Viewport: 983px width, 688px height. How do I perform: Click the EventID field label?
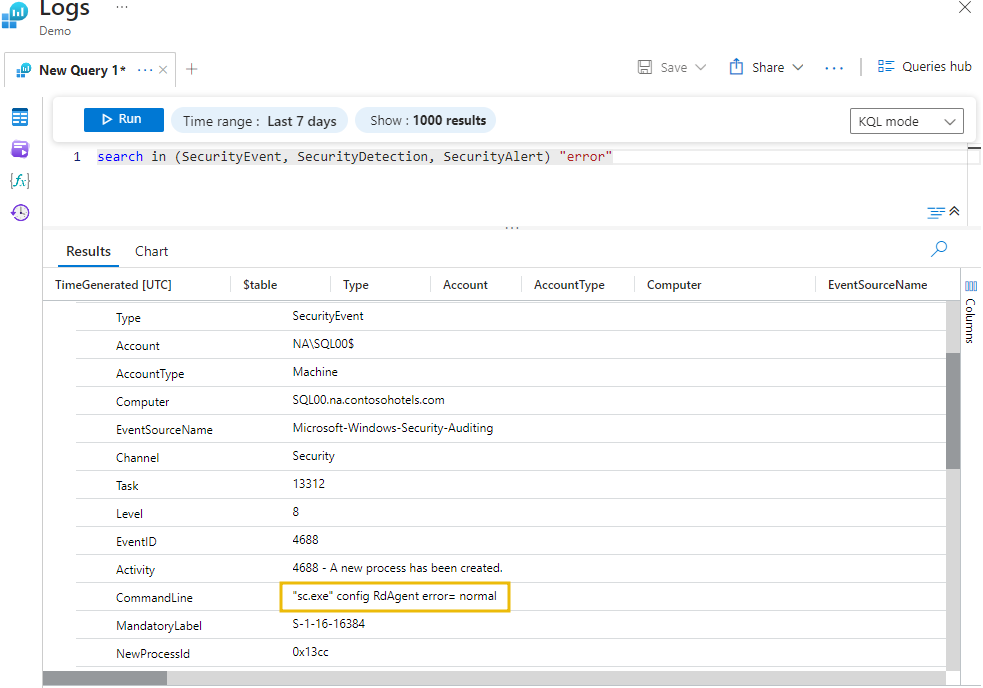(x=136, y=542)
